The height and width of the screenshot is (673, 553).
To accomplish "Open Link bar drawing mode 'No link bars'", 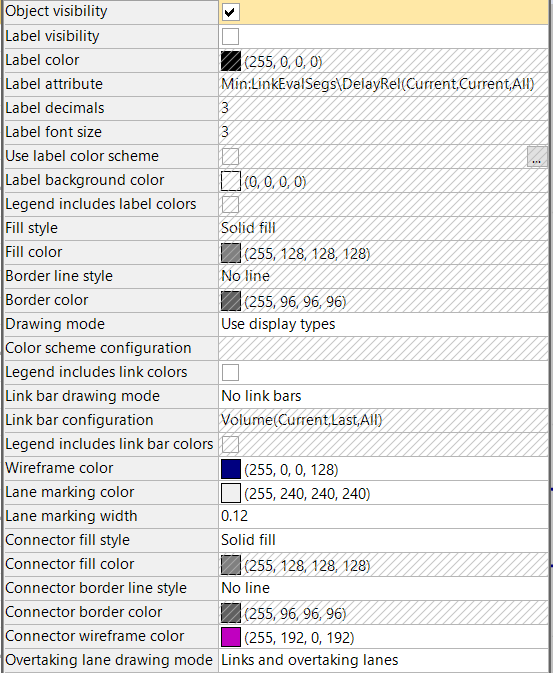I will (383, 396).
